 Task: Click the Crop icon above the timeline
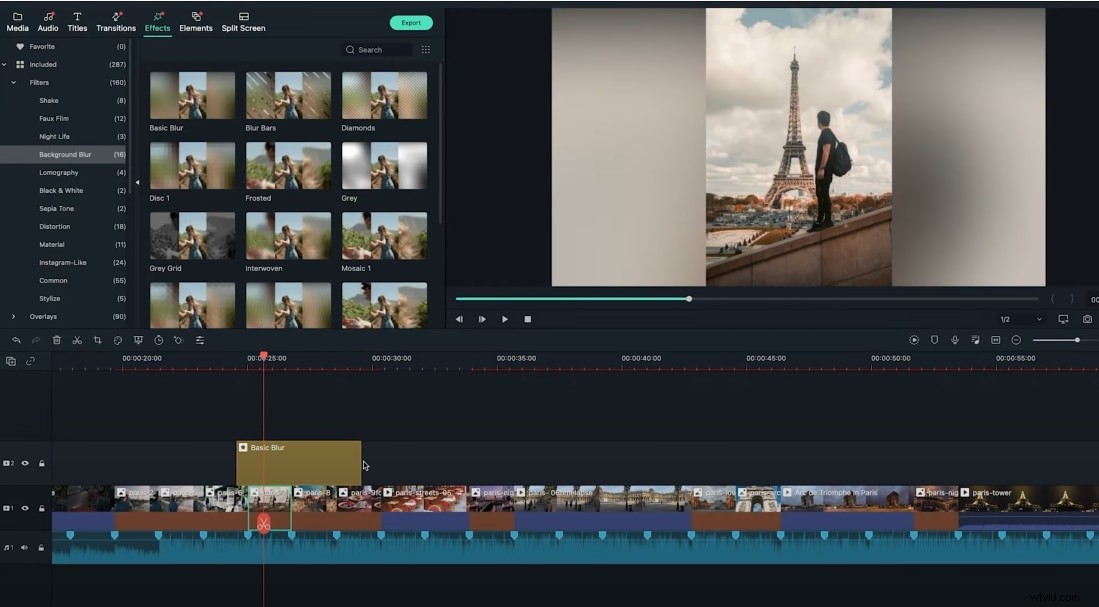pos(97,340)
